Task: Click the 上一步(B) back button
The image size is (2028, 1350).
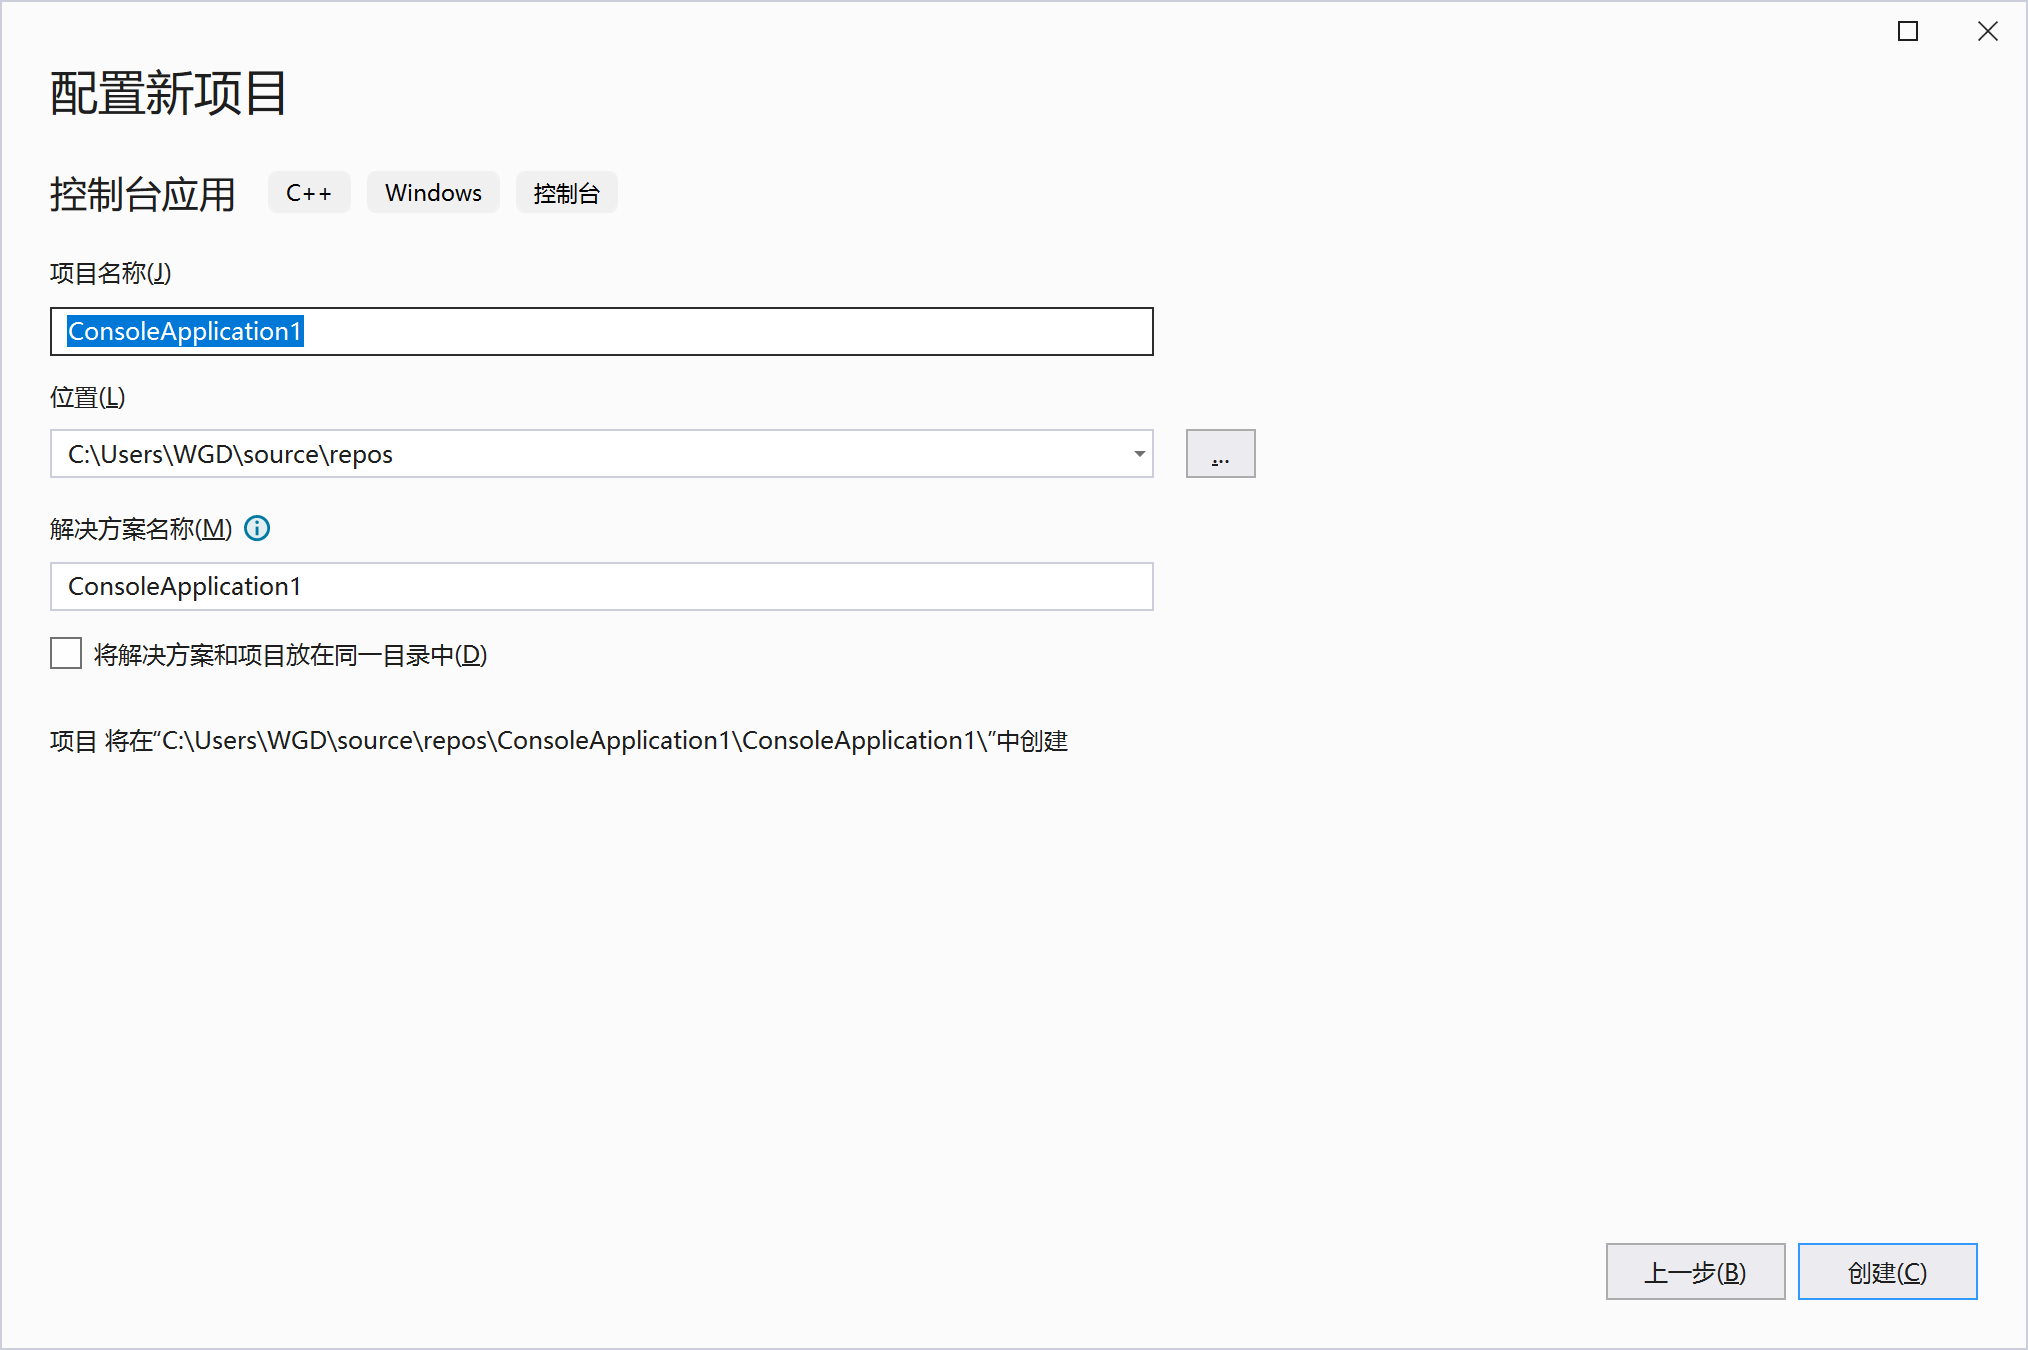Action: coord(1695,1272)
